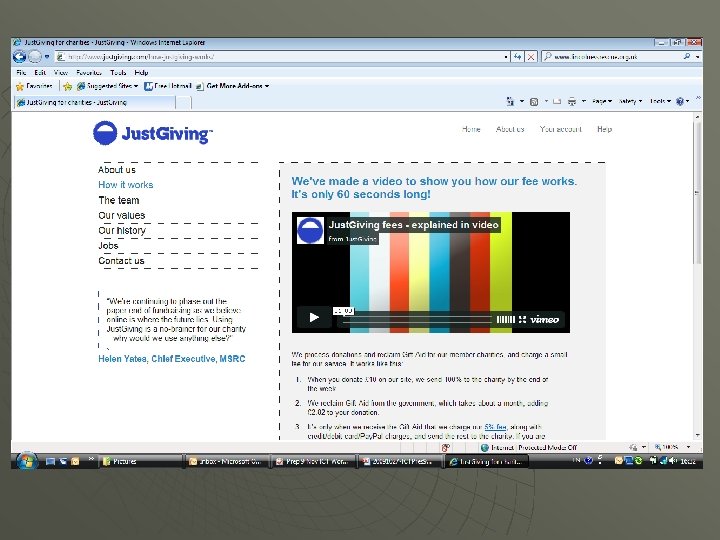Image resolution: width=720 pixels, height=540 pixels.
Task: Open a new blank tab
Action: [x=183, y=102]
